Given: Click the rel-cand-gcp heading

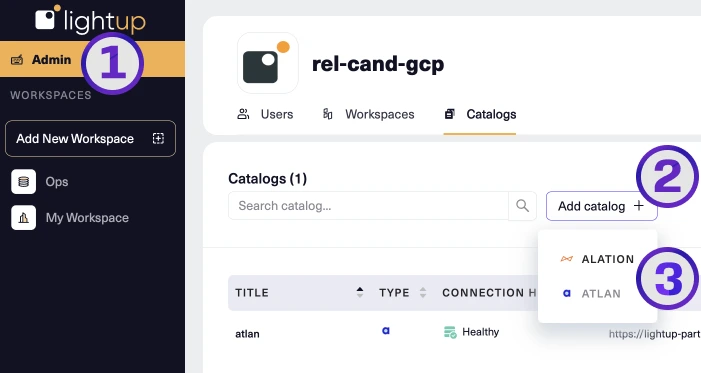Looking at the screenshot, I should 378,64.
